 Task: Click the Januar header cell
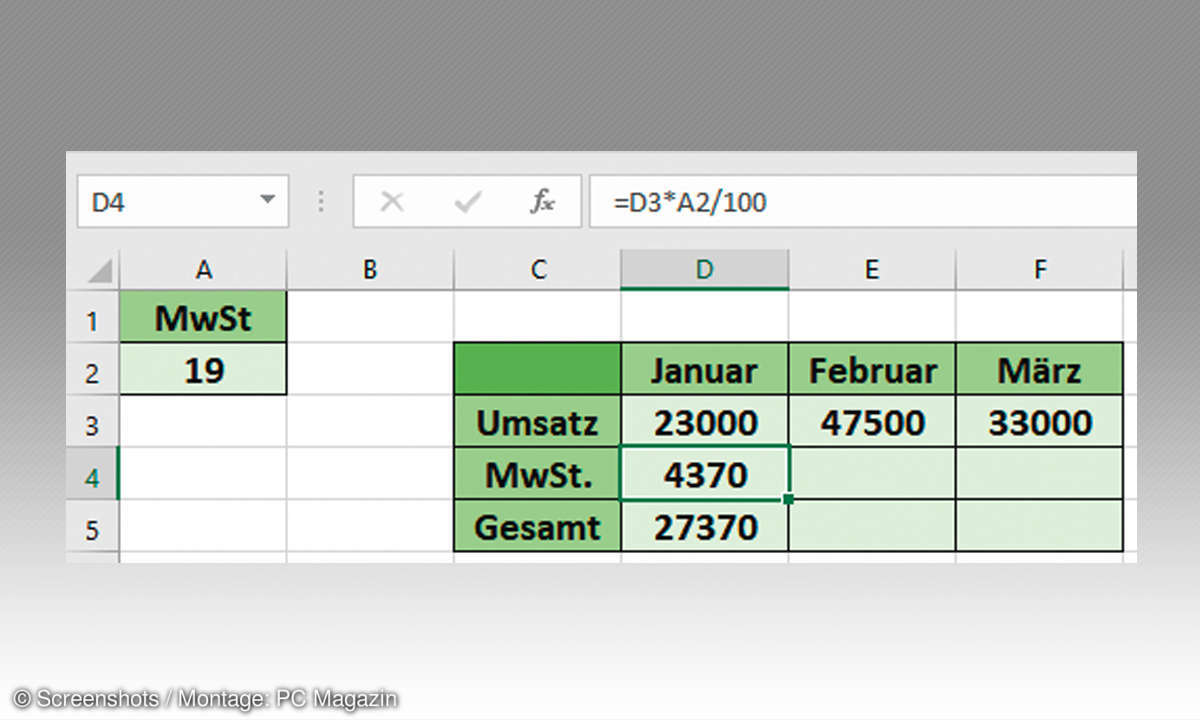pos(705,370)
